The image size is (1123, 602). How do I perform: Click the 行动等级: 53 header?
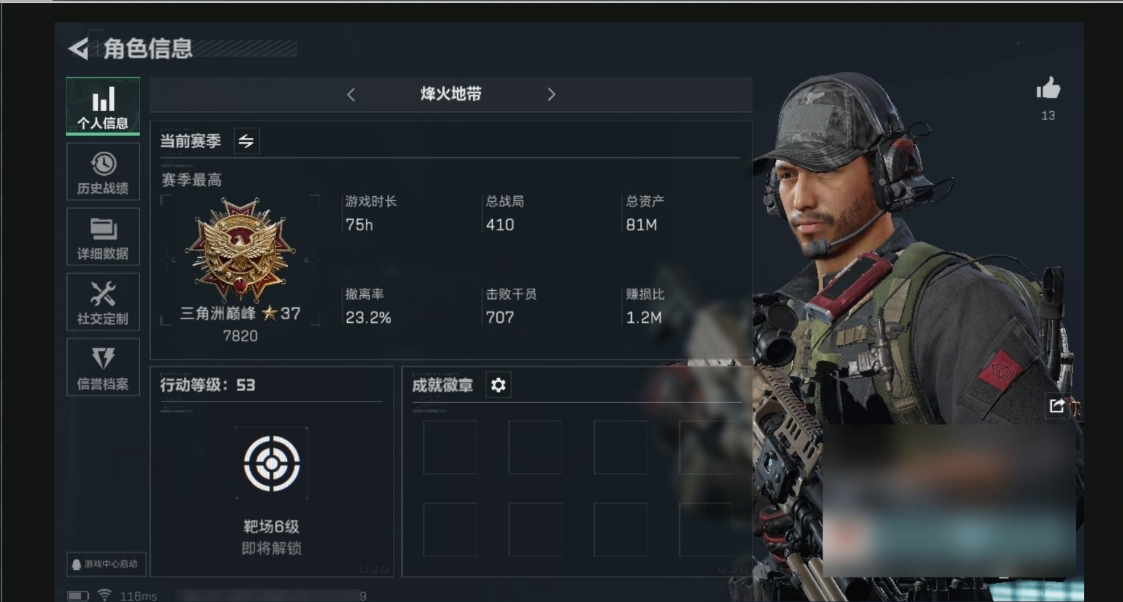tap(208, 385)
